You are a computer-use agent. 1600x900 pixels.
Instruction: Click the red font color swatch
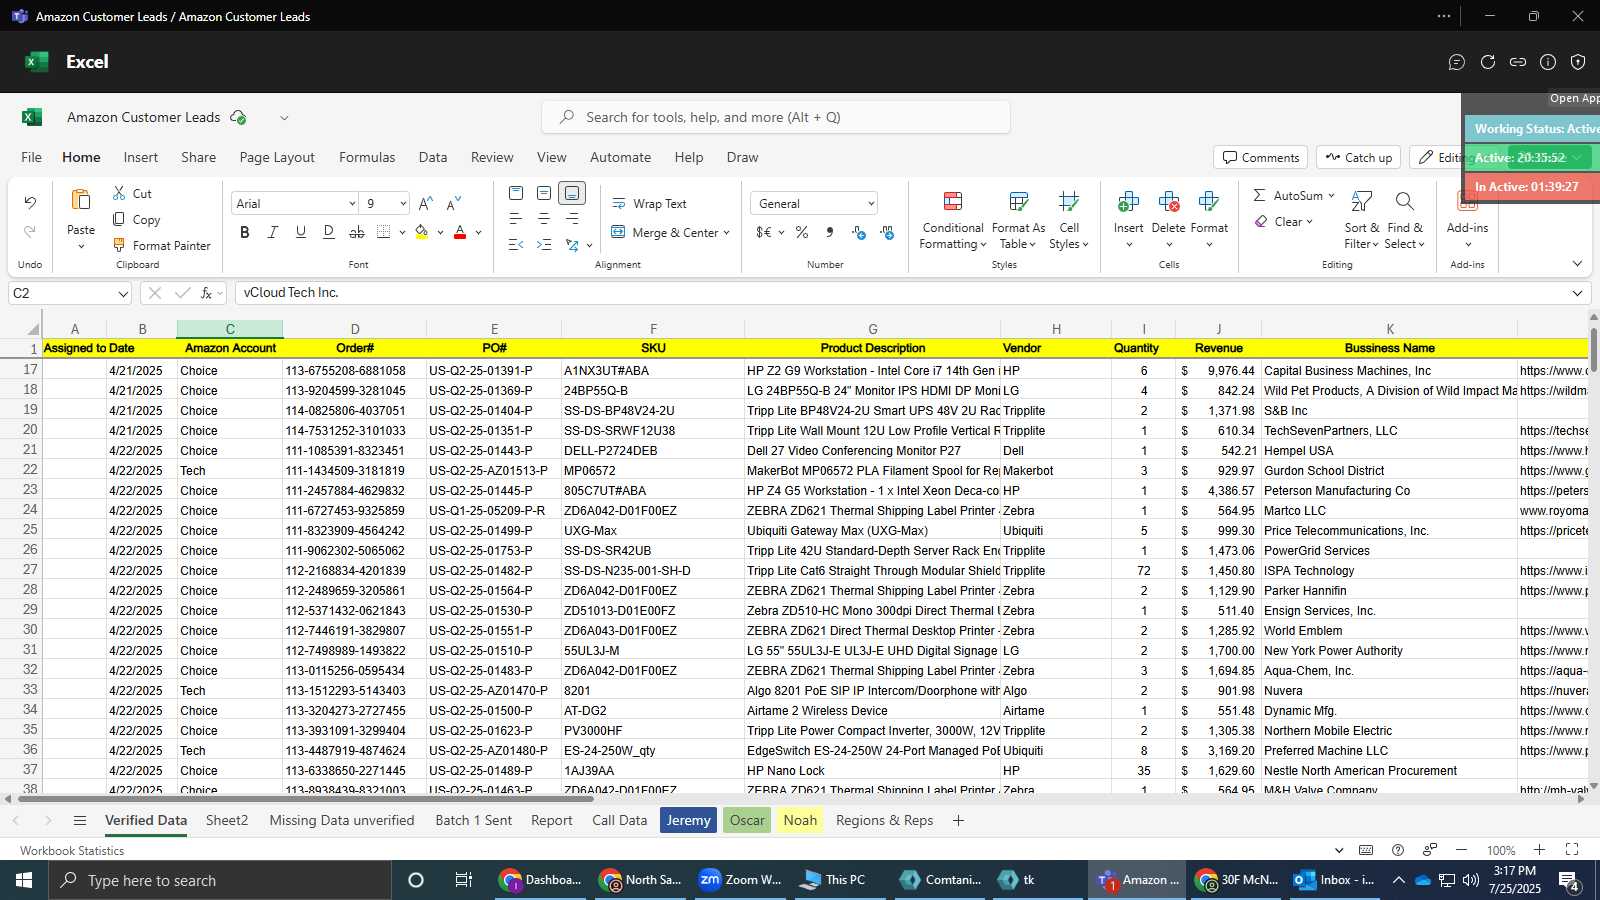[460, 232]
